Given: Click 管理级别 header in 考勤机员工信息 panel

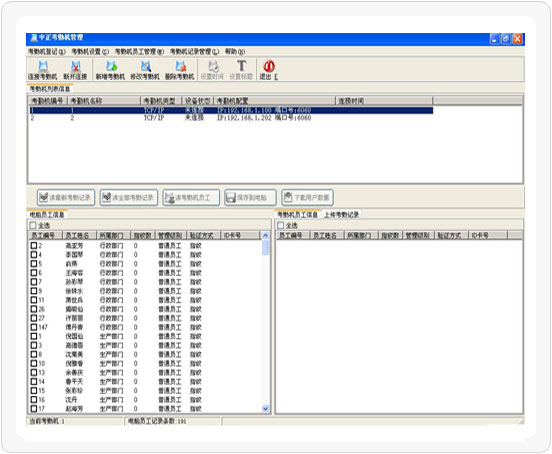Looking at the screenshot, I should tap(419, 235).
